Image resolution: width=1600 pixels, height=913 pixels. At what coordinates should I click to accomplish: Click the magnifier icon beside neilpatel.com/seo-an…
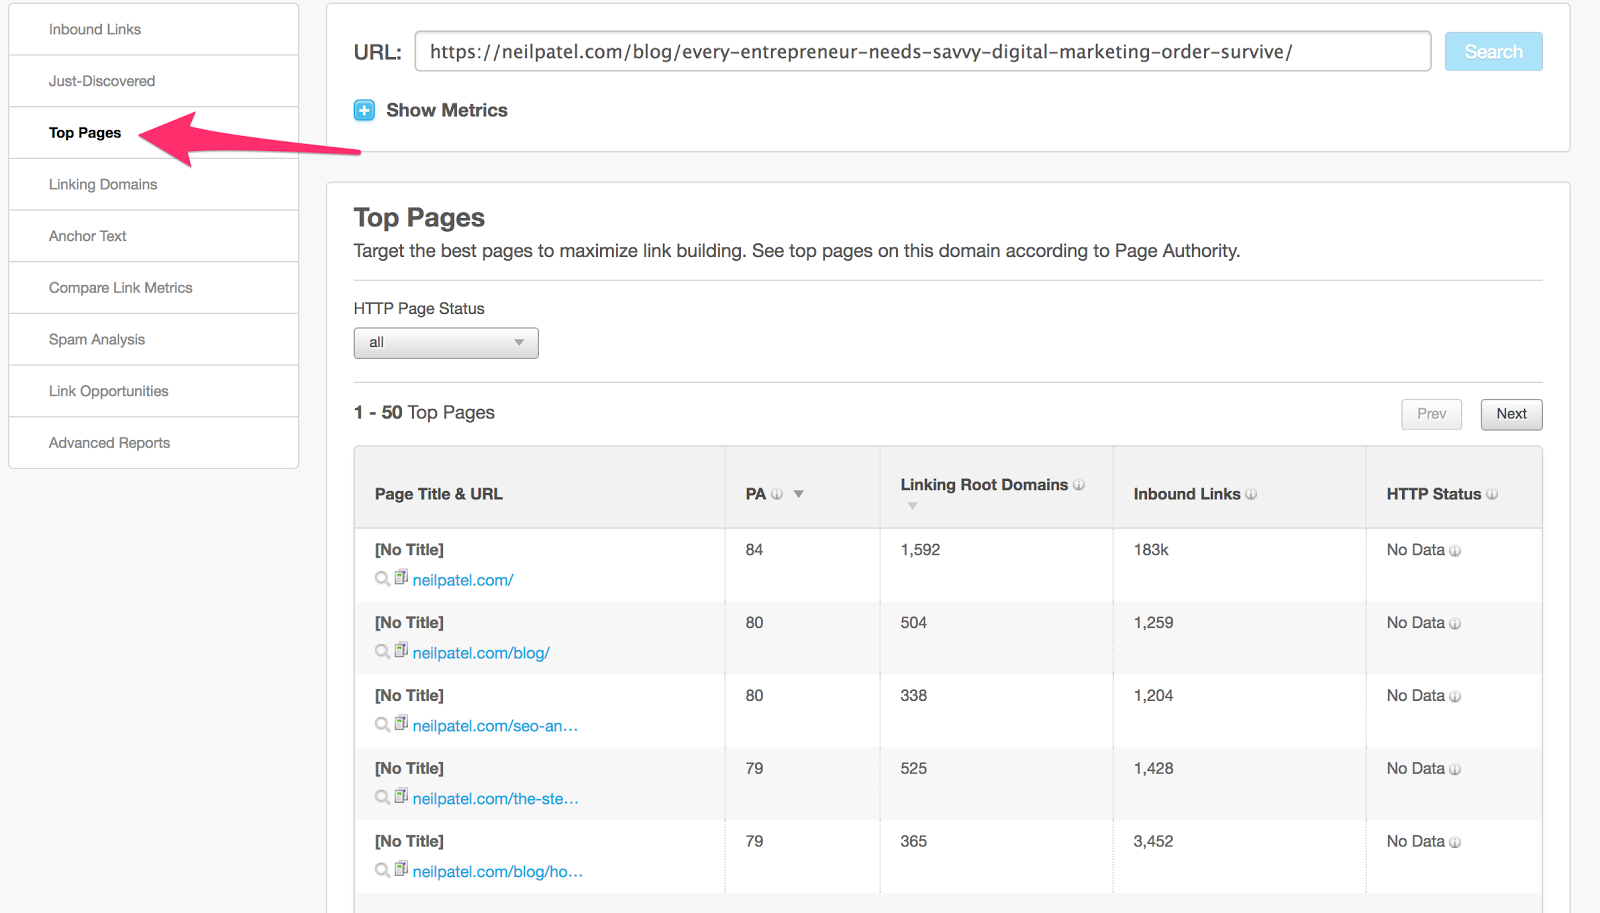[382, 725]
